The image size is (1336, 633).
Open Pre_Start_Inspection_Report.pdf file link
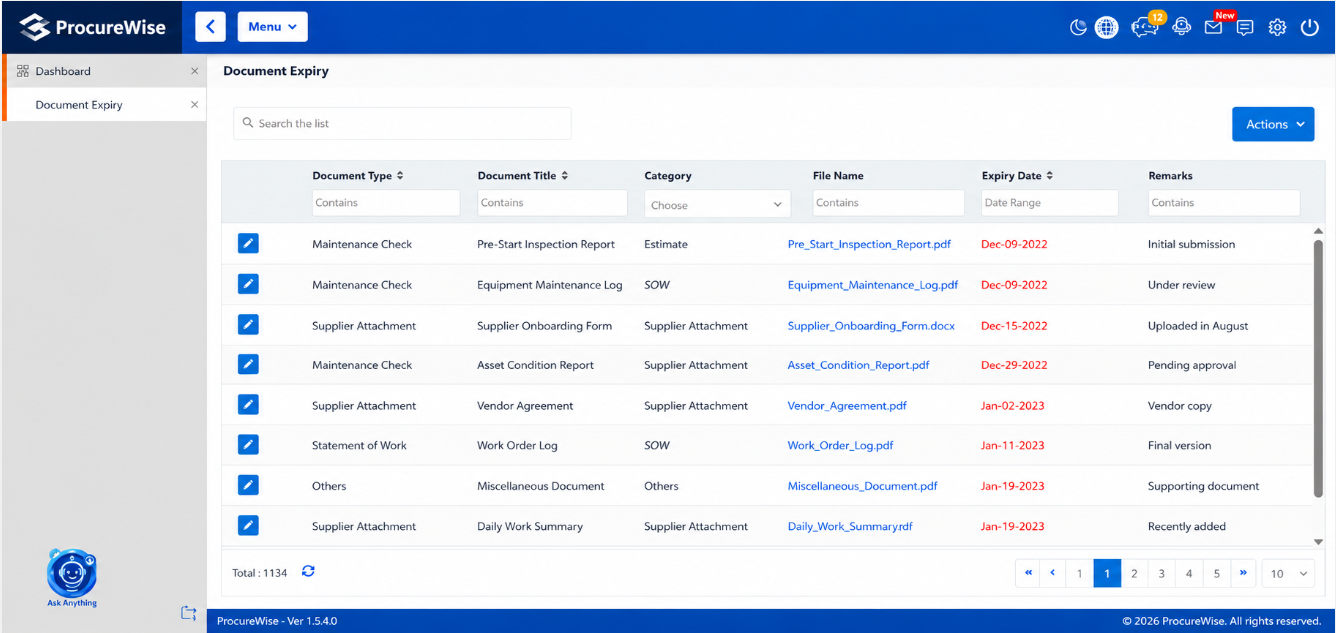click(869, 244)
